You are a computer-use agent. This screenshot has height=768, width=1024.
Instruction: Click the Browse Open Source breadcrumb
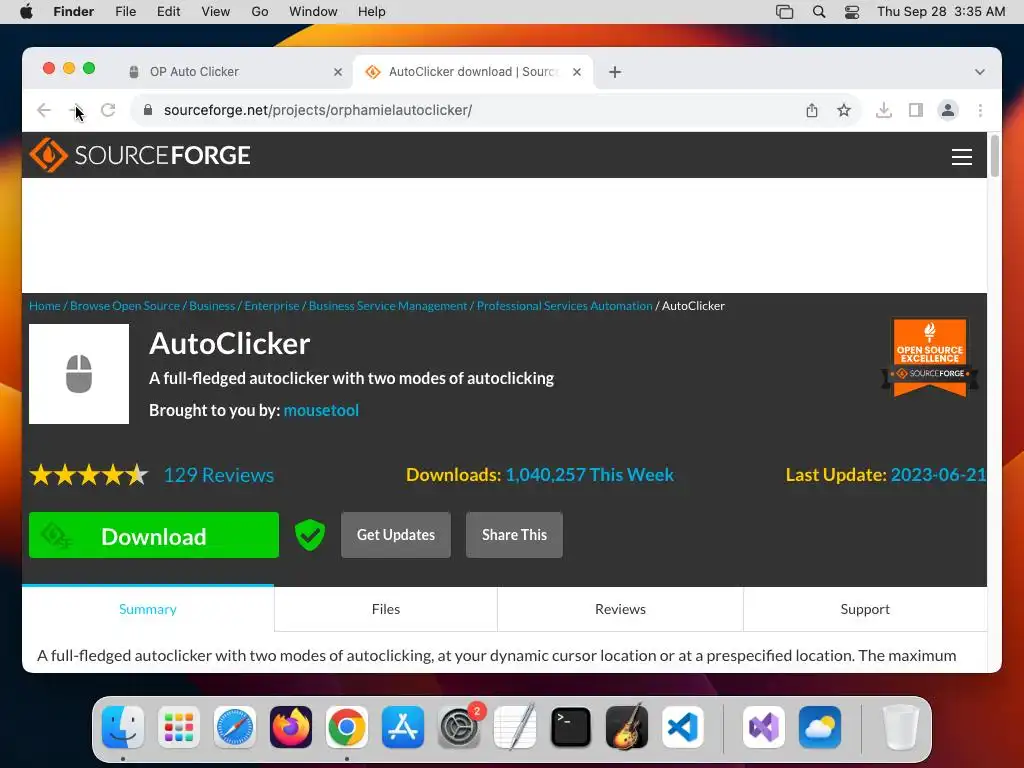tap(125, 306)
